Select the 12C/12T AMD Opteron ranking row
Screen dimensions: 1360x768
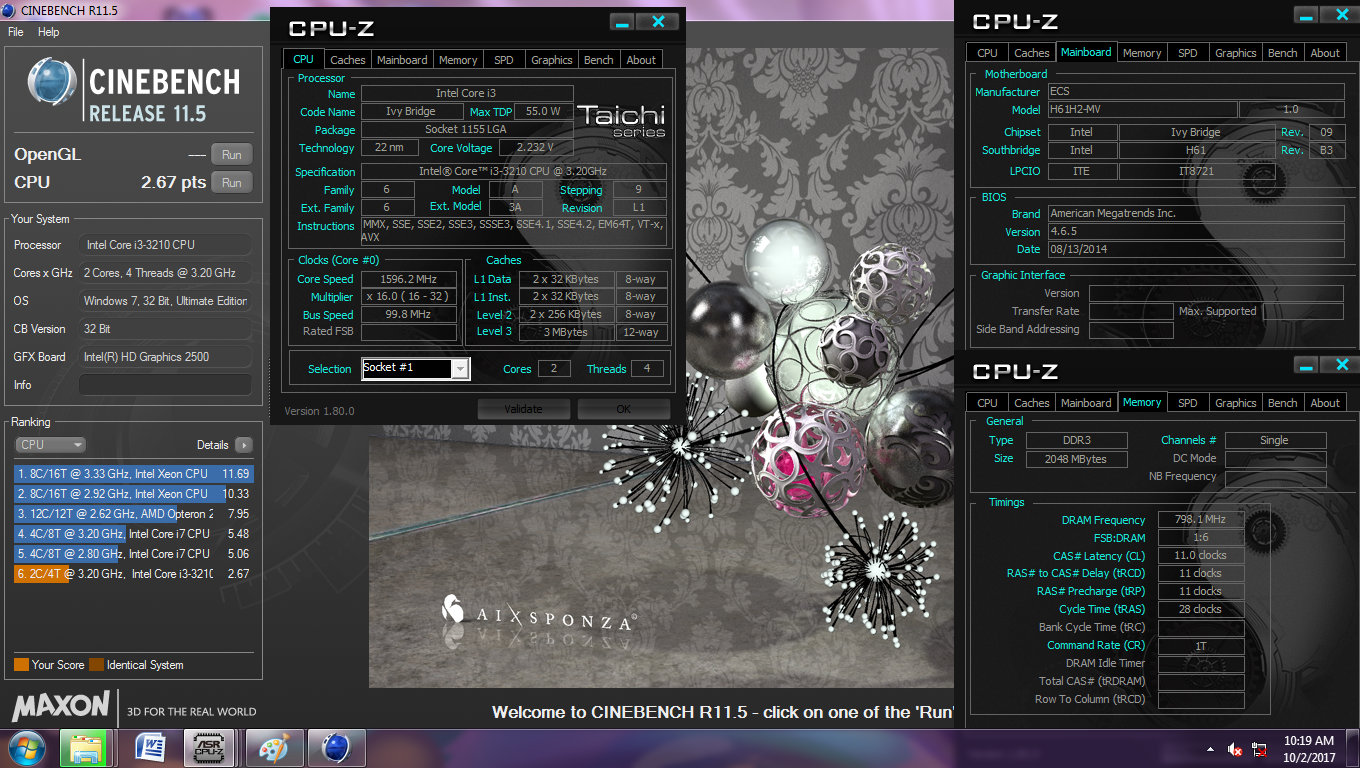tap(134, 514)
